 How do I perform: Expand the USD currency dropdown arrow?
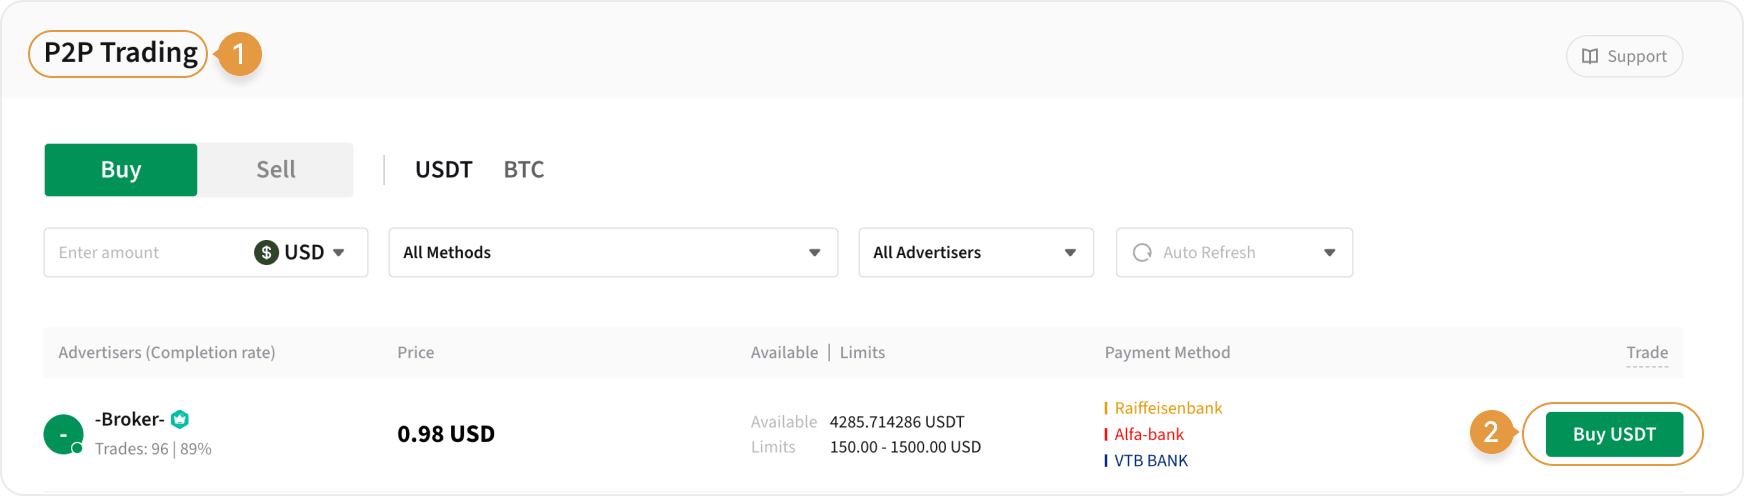tap(339, 252)
